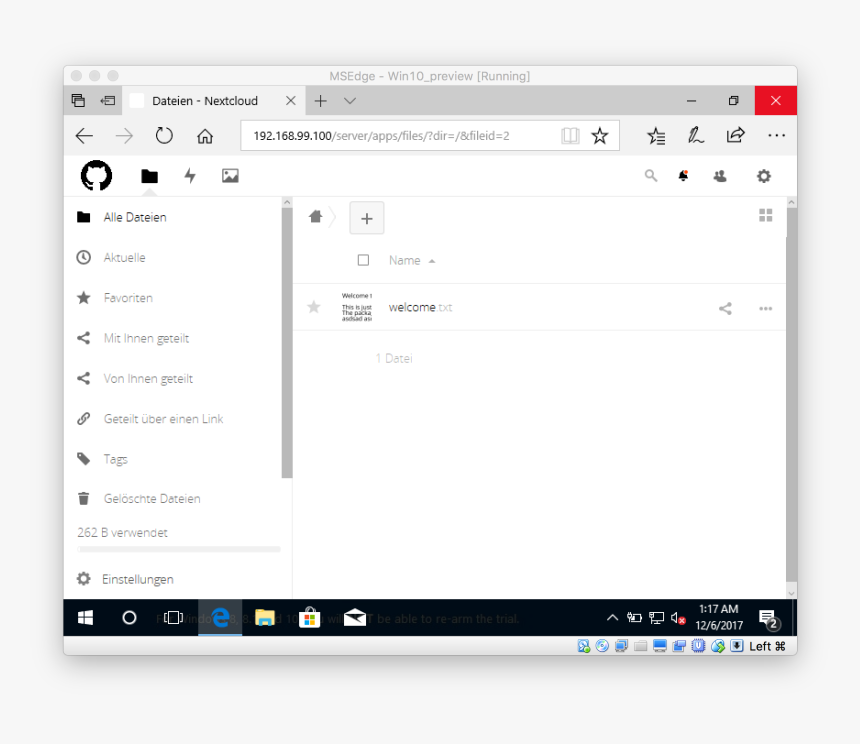This screenshot has width=860, height=744.
Task: Switch the file list to grid view
Action: [765, 215]
